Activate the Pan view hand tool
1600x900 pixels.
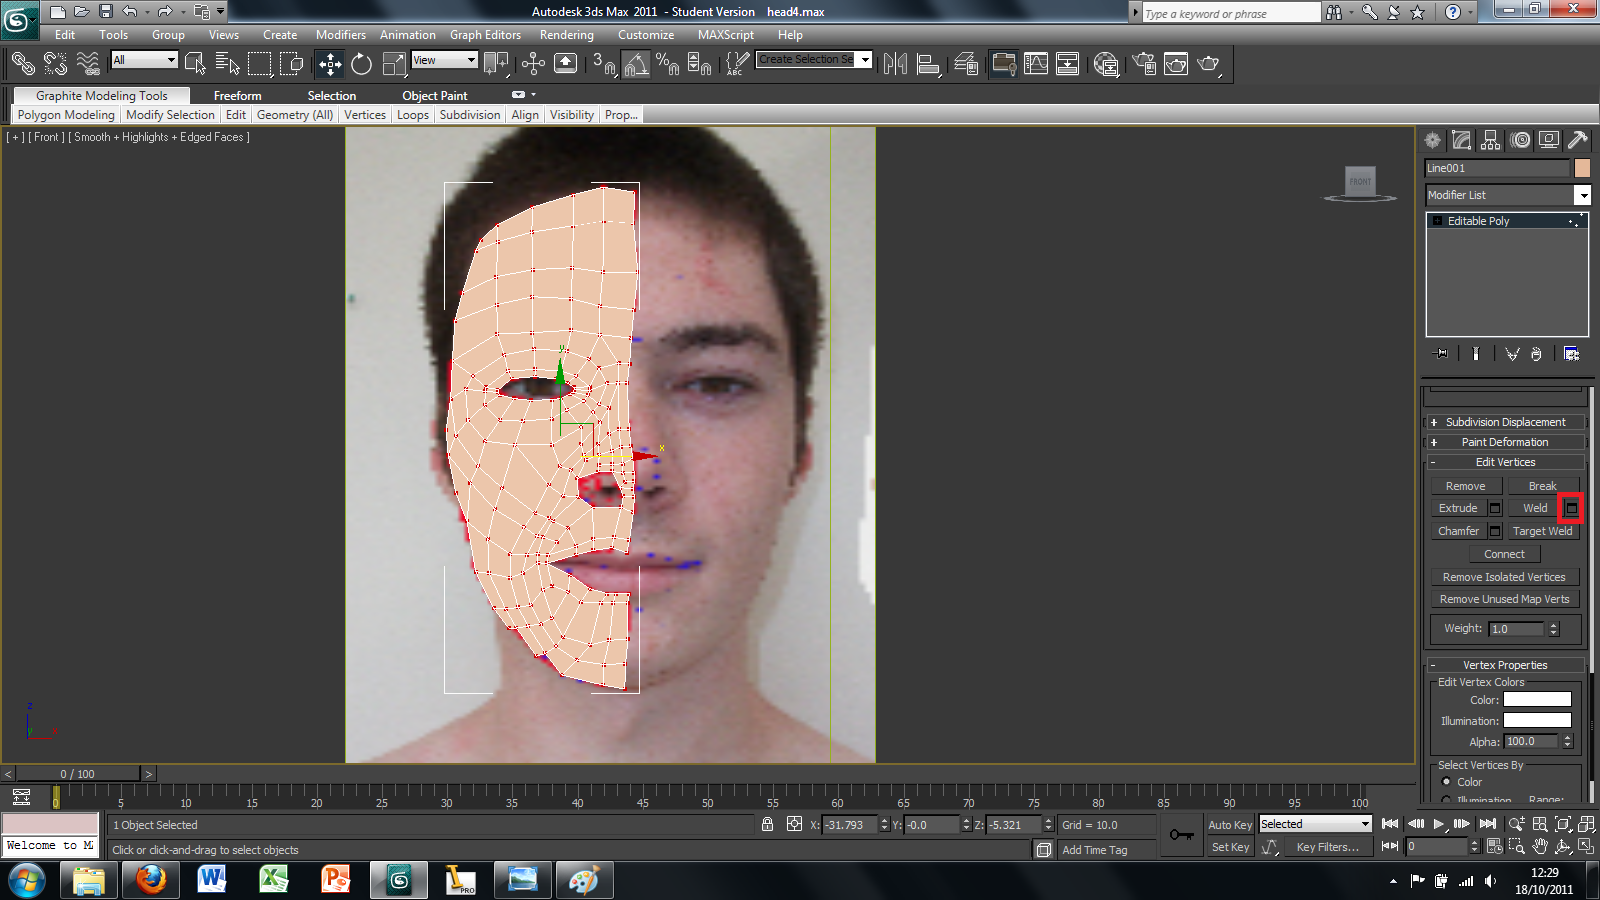(1541, 846)
